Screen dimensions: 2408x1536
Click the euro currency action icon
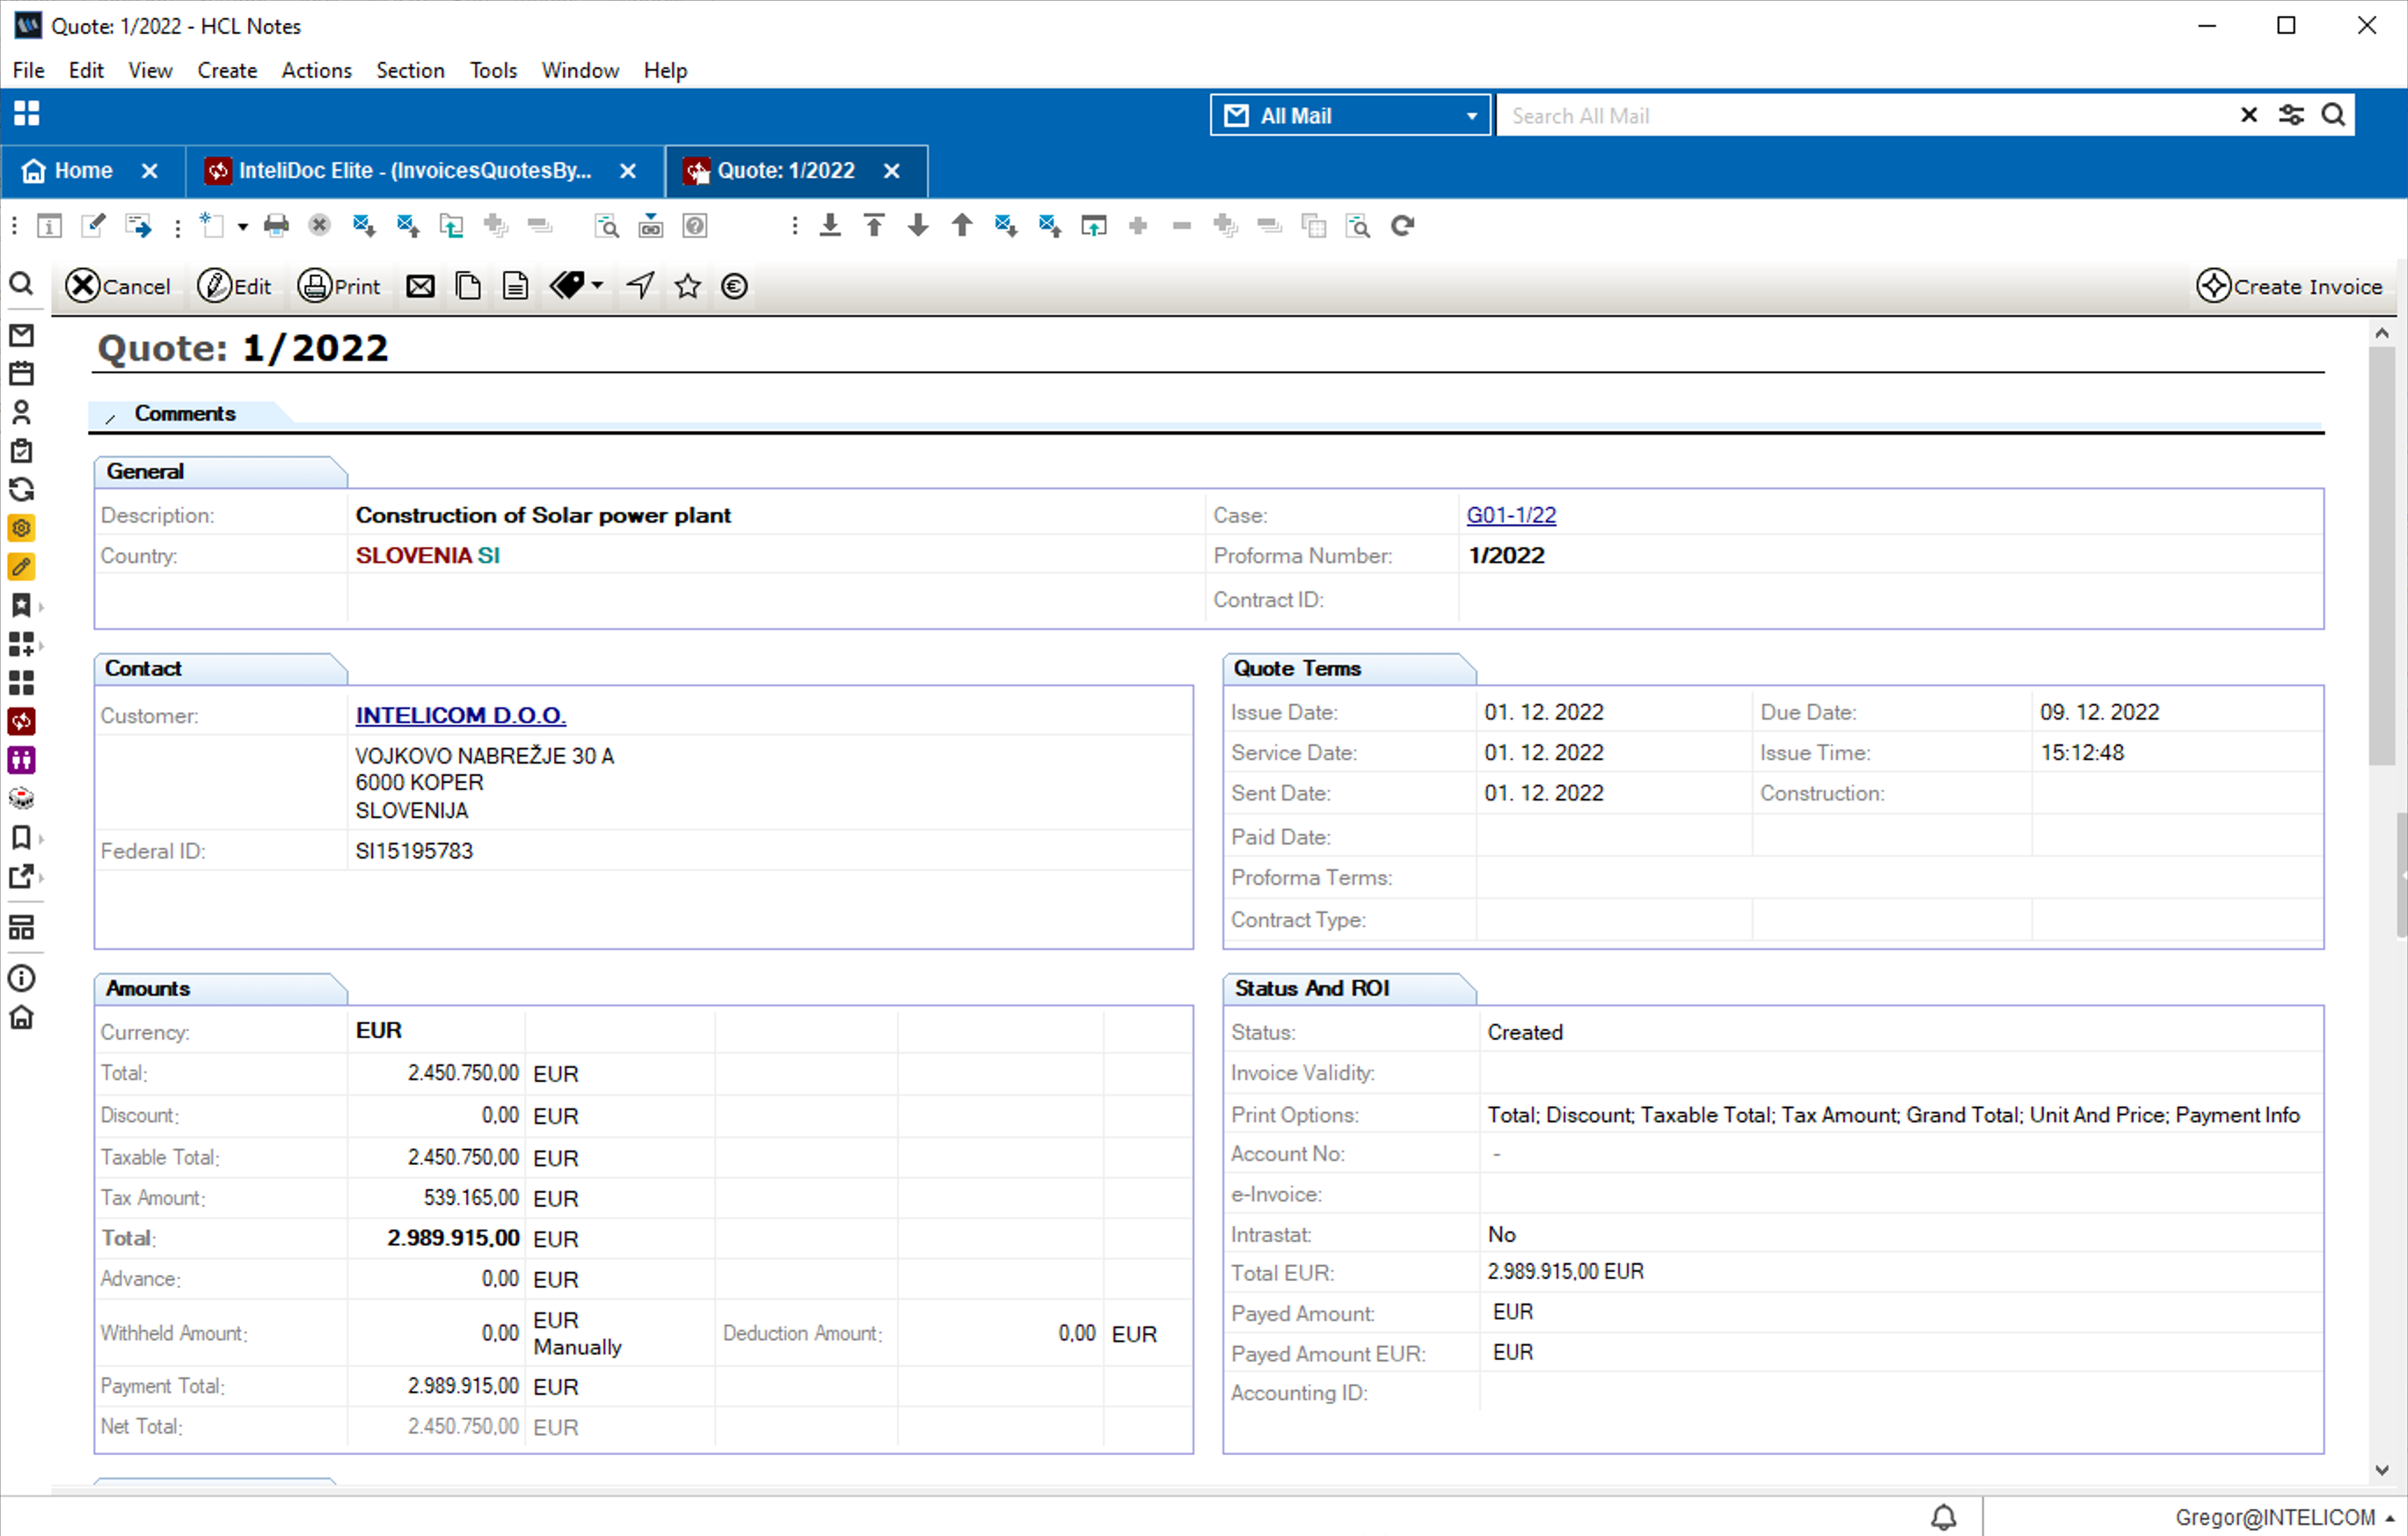[735, 287]
